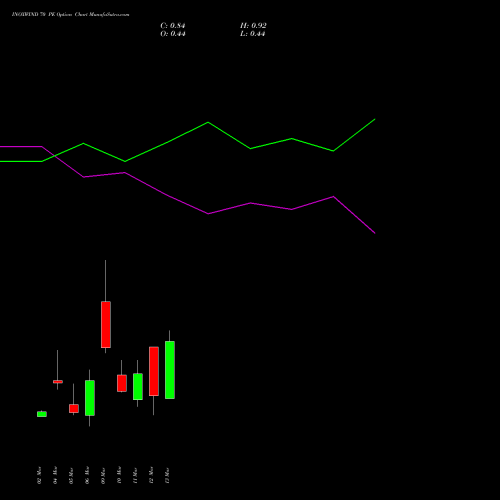500x500 pixels.
Task: Select the 12 Mar date label
Action: (x=151, y=475)
